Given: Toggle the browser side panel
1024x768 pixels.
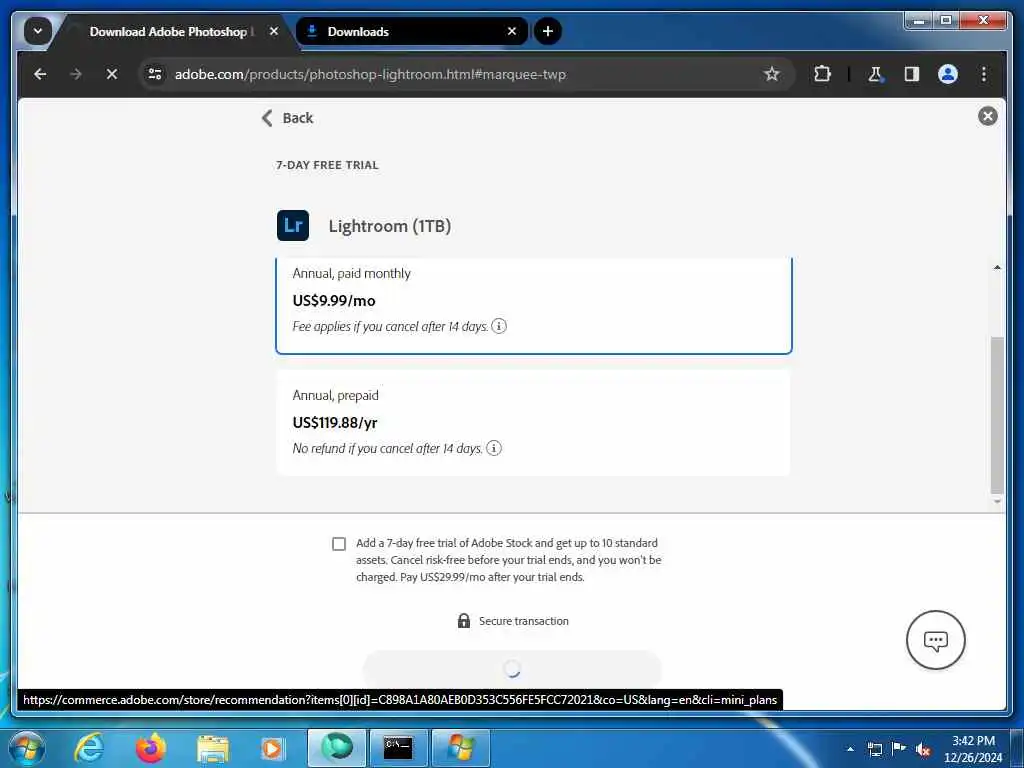Looking at the screenshot, I should 912,74.
